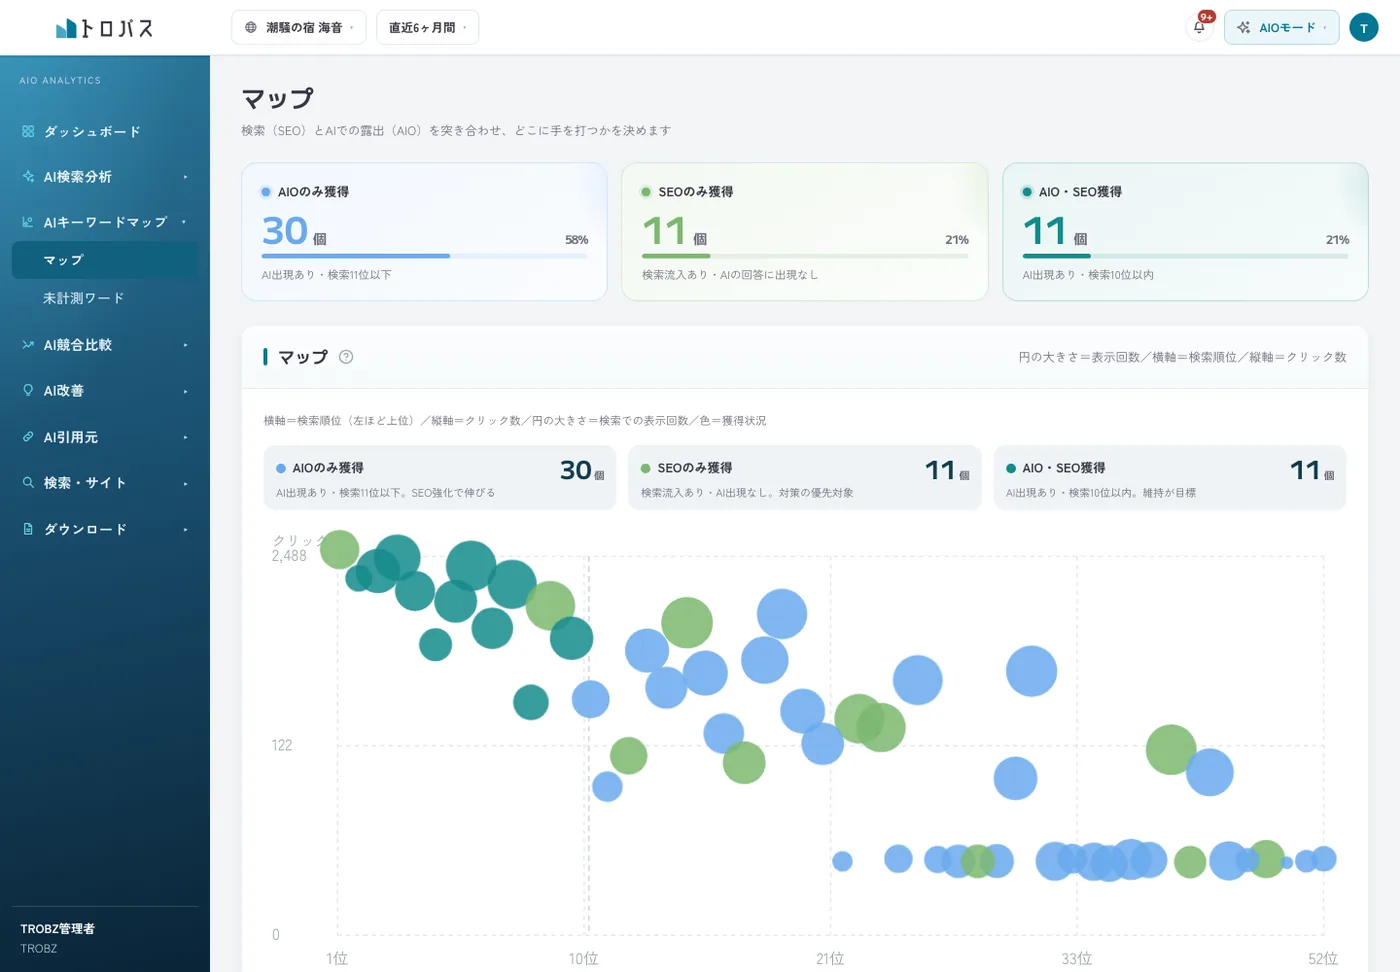Viewport: 1400px width, 972px height.
Task: Click the AI改善 lightbulb icon
Action: coord(28,390)
